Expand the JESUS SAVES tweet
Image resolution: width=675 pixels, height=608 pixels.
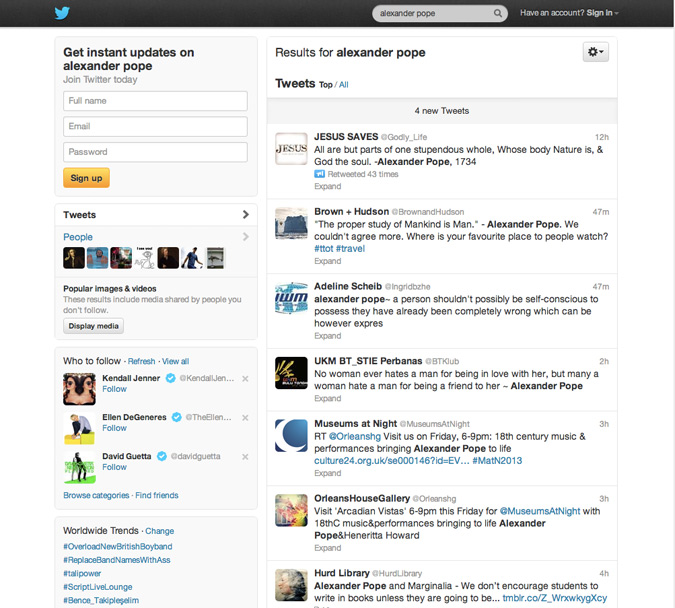click(x=328, y=186)
